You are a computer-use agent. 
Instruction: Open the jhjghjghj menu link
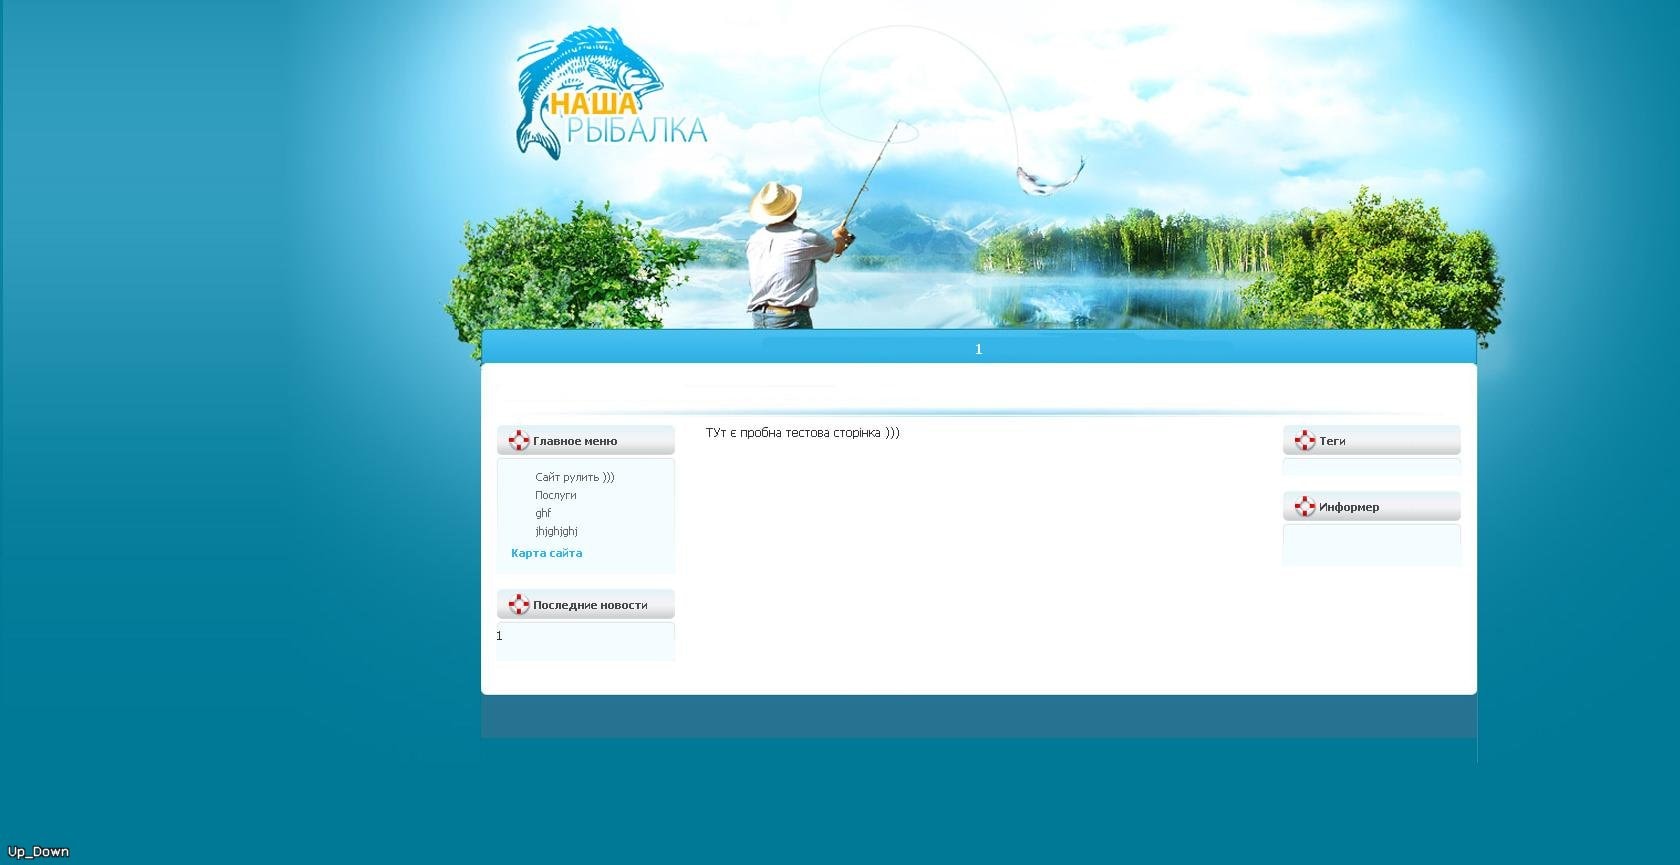556,531
